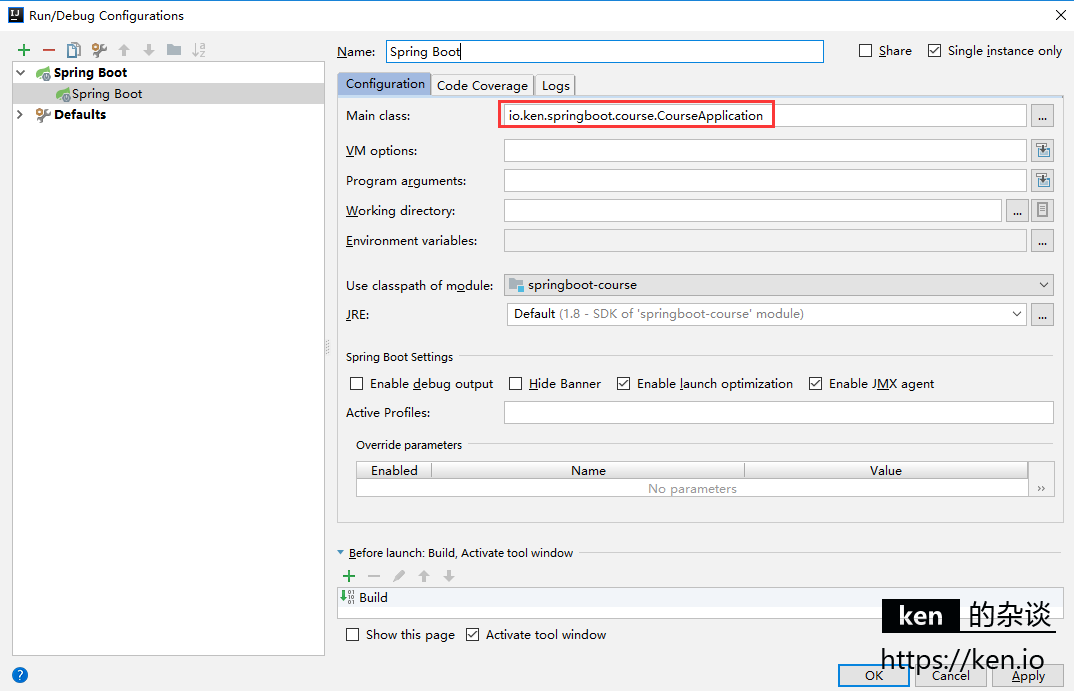This screenshot has width=1074, height=691.
Task: Open help with question mark icon
Action: point(20,675)
